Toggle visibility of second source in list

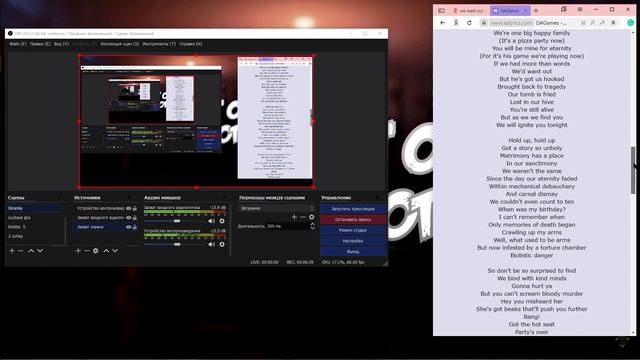[x=129, y=218]
